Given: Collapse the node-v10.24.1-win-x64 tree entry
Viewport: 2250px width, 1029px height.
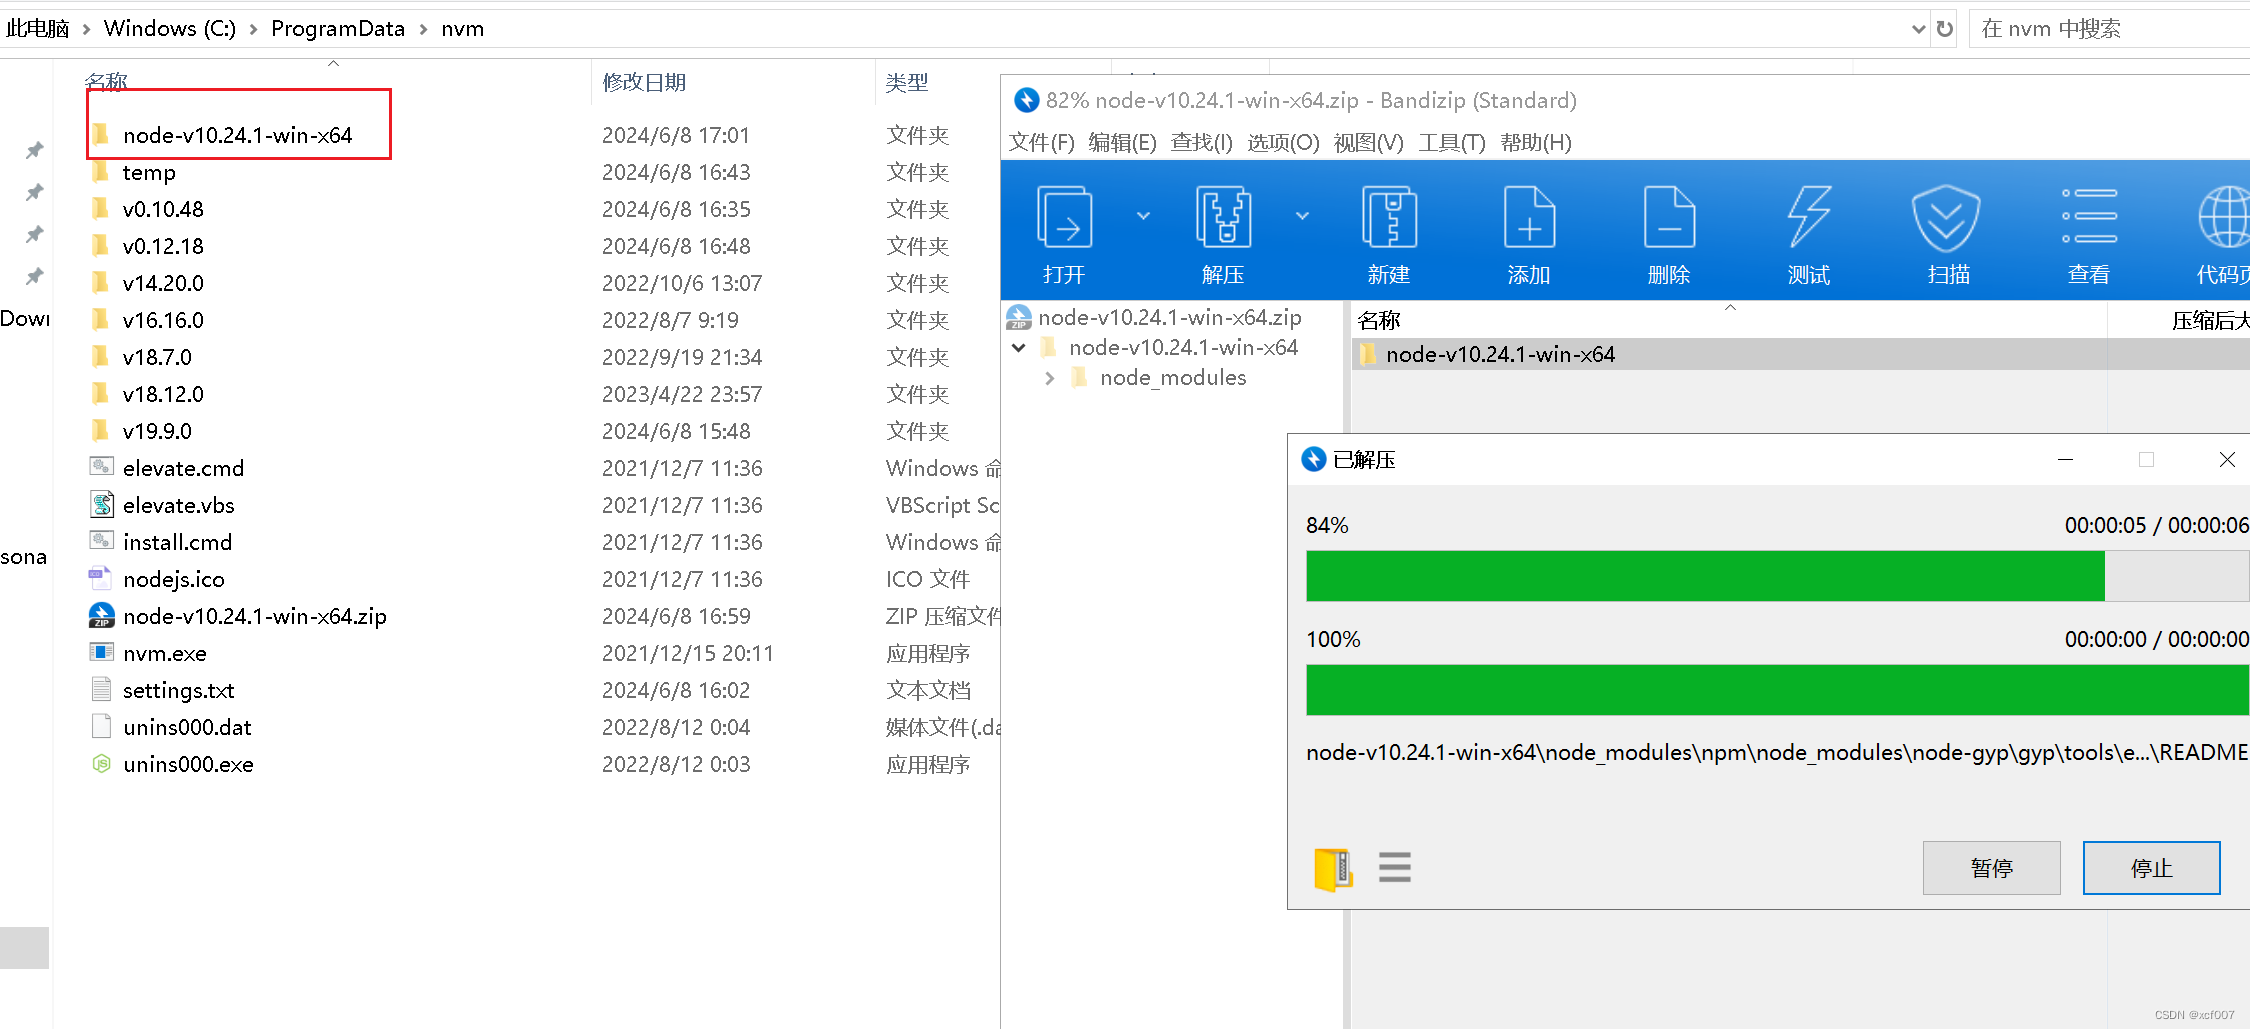Looking at the screenshot, I should (1018, 347).
